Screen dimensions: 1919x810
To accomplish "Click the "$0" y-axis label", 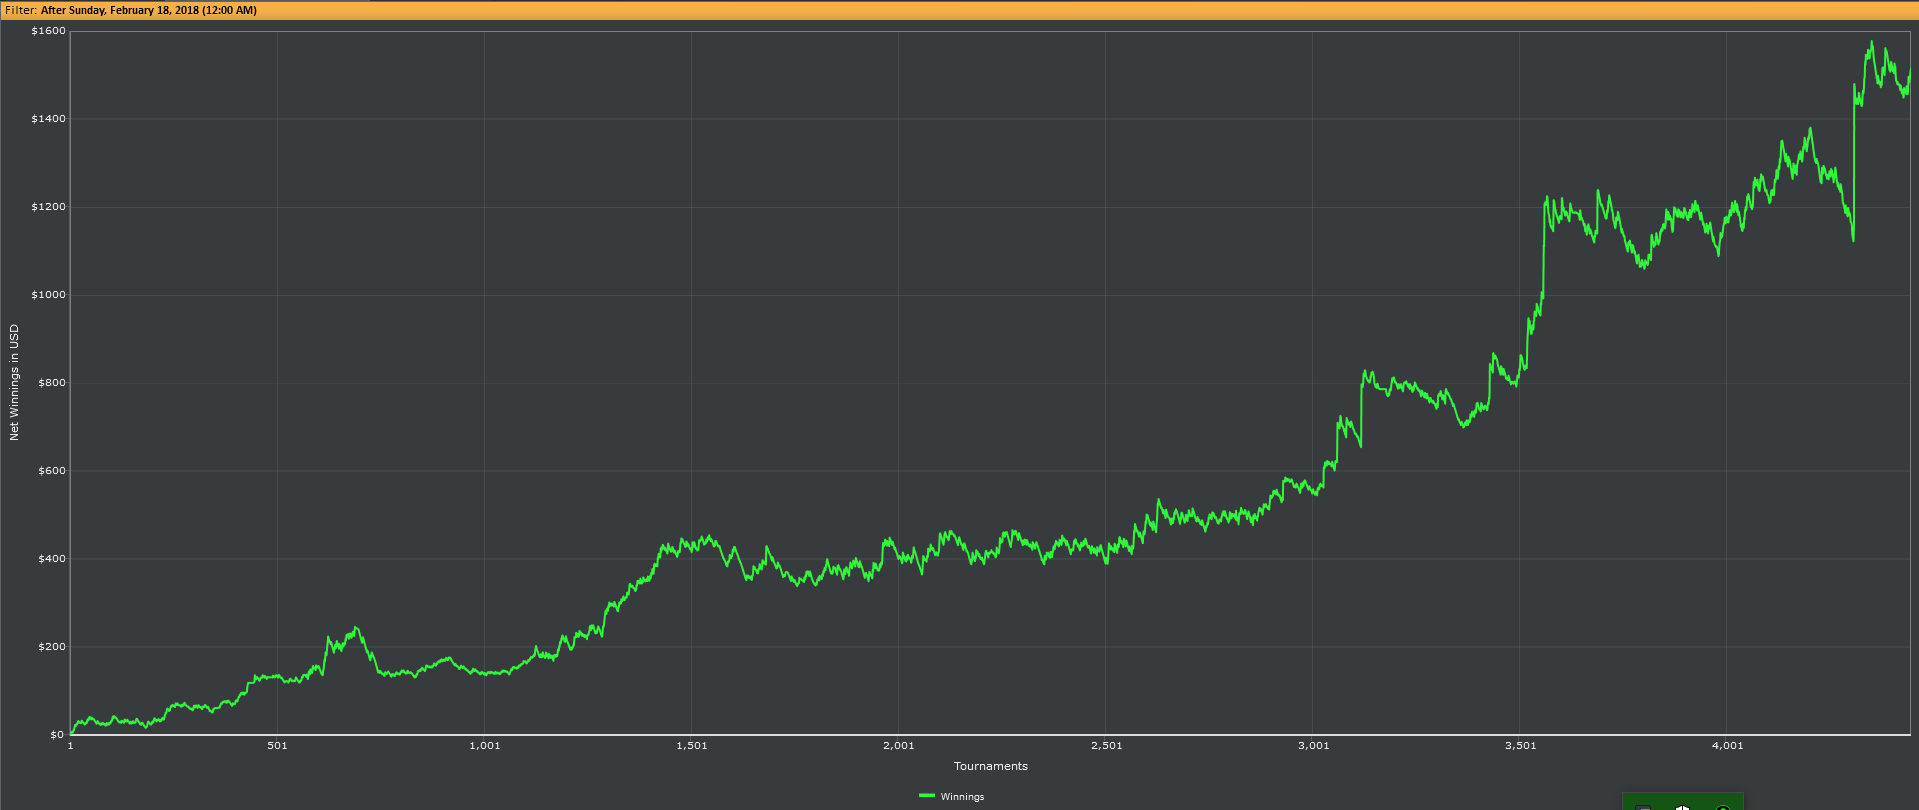I will click(x=57, y=735).
